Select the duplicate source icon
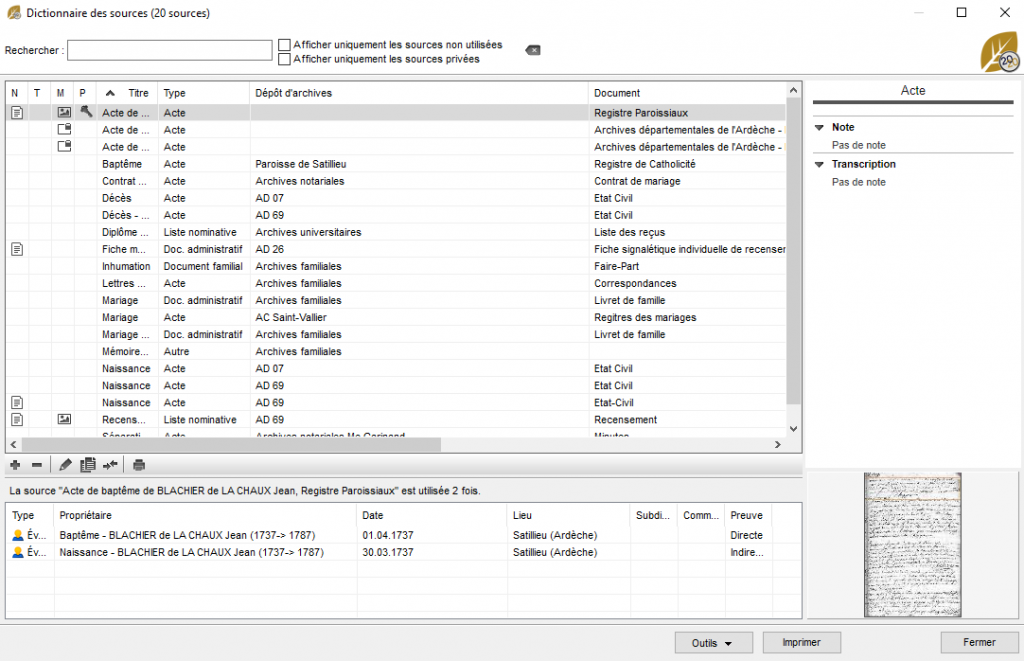The width and height of the screenshot is (1024, 661). (86, 464)
